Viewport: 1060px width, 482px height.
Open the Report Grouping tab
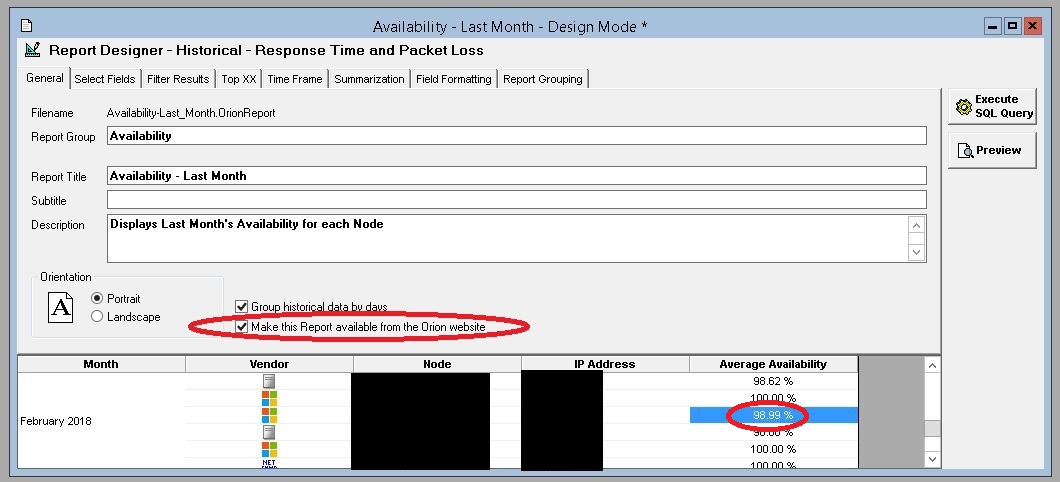pos(543,79)
